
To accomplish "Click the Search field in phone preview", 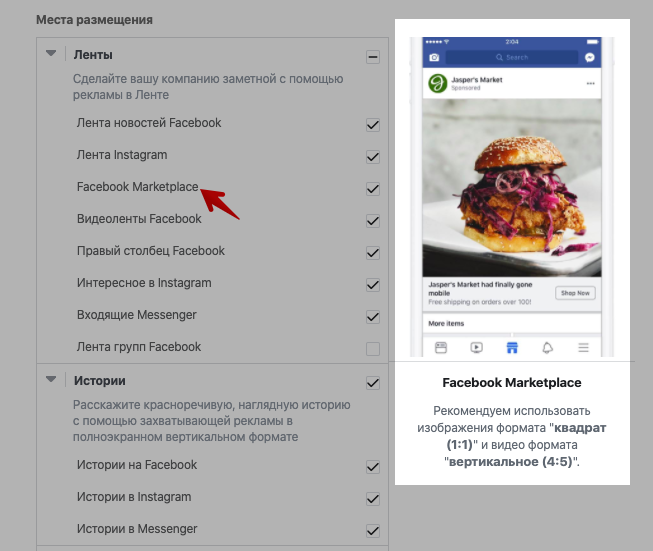I will coord(512,57).
